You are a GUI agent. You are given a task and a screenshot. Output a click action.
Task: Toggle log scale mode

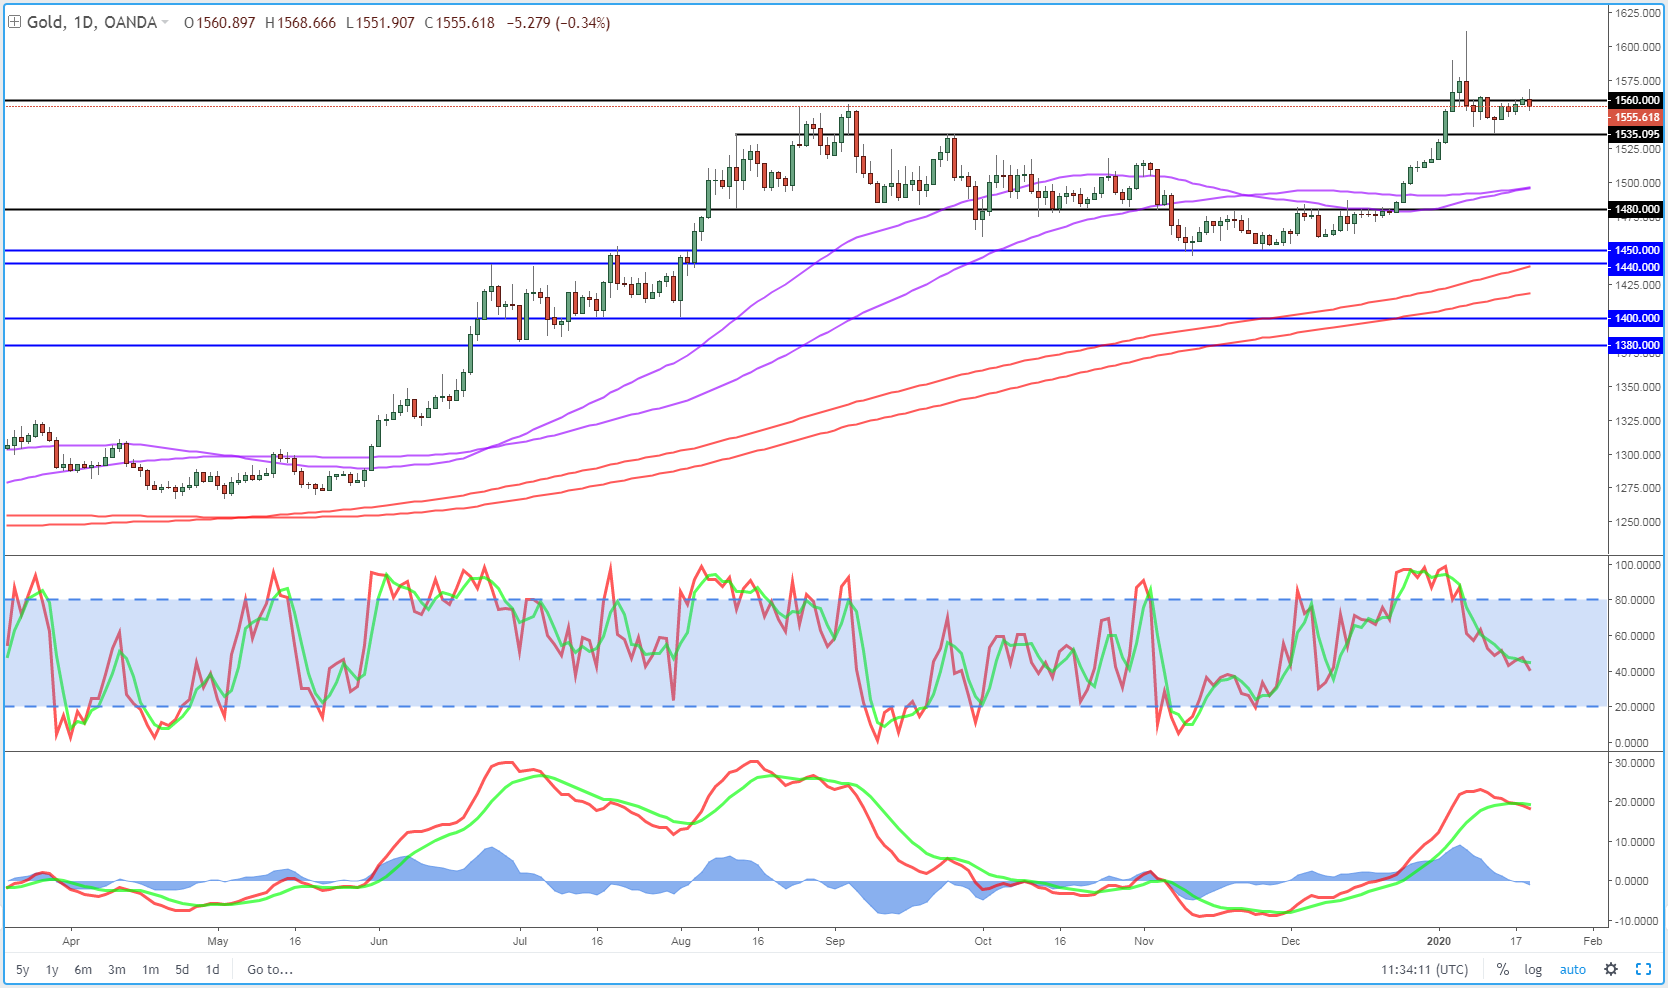click(x=1533, y=969)
